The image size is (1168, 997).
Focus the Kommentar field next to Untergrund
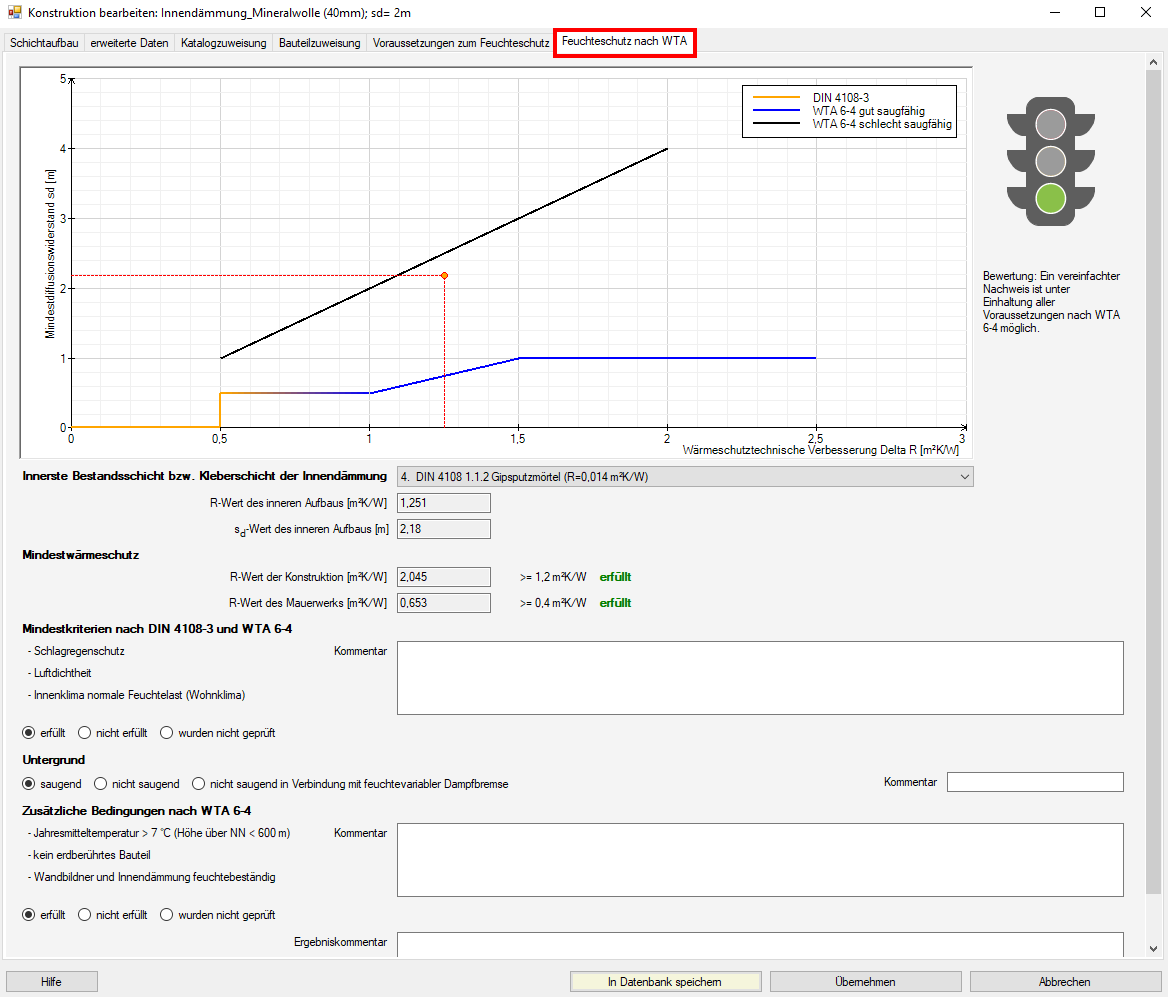[x=1035, y=782]
